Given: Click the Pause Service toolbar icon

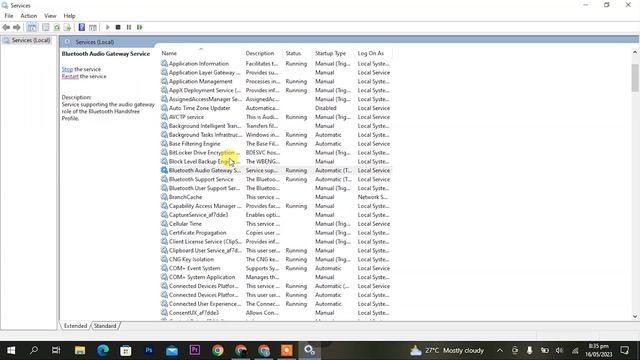Looking at the screenshot, I should 129,27.
